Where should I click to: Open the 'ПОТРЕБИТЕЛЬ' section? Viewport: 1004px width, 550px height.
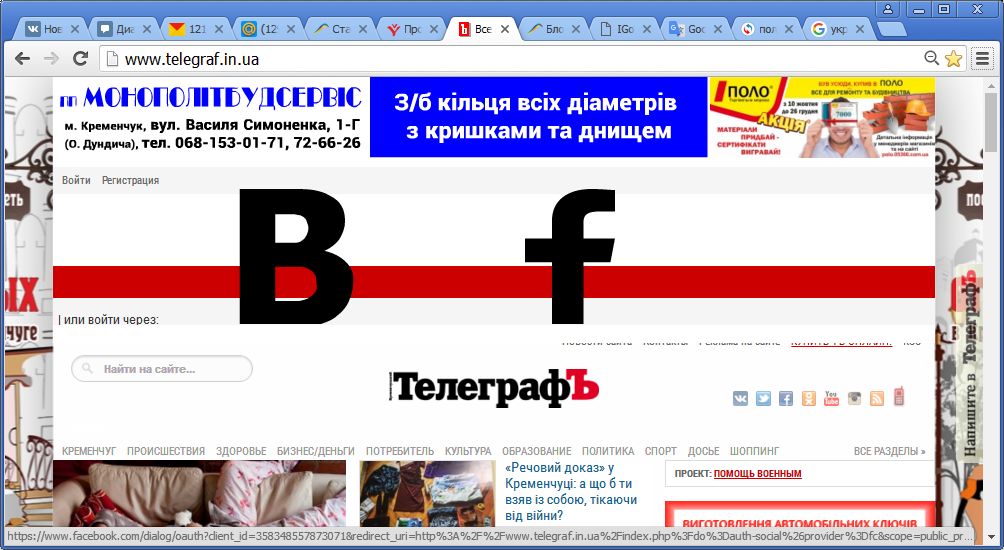tap(400, 451)
